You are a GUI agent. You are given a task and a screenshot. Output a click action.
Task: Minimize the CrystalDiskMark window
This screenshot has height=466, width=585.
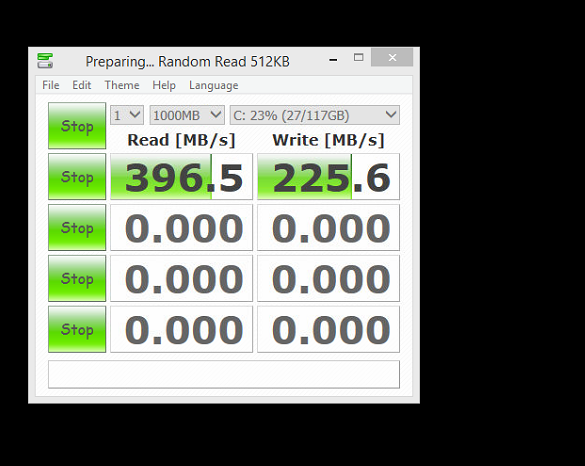(x=334, y=58)
